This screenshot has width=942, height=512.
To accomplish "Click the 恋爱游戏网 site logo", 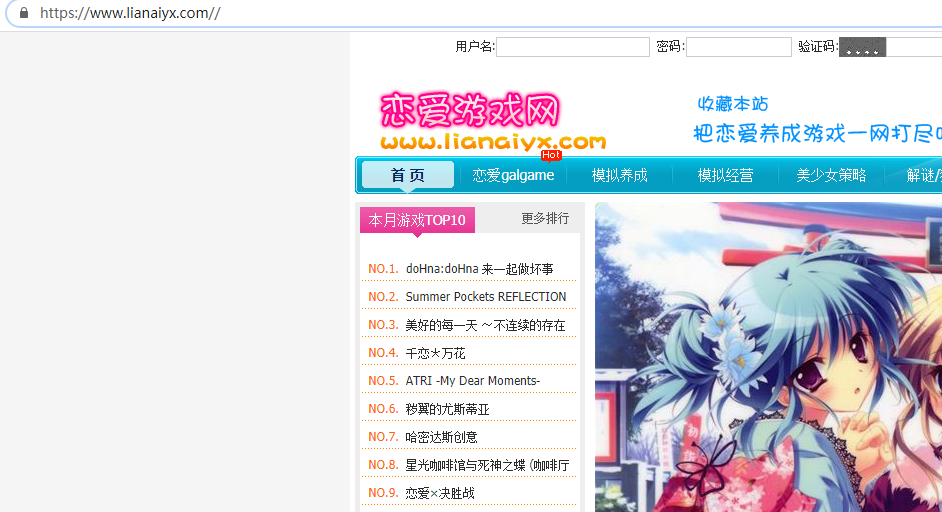I will pyautogui.click(x=493, y=121).
